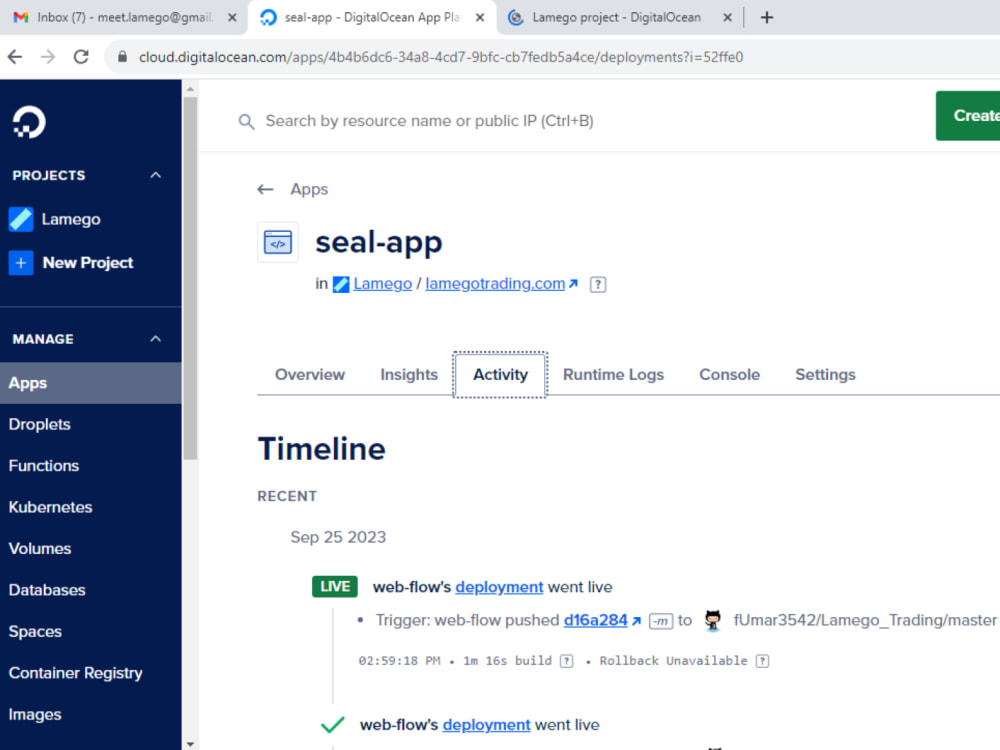Open the Insights tab
This screenshot has height=750, width=1000.
tap(408, 374)
